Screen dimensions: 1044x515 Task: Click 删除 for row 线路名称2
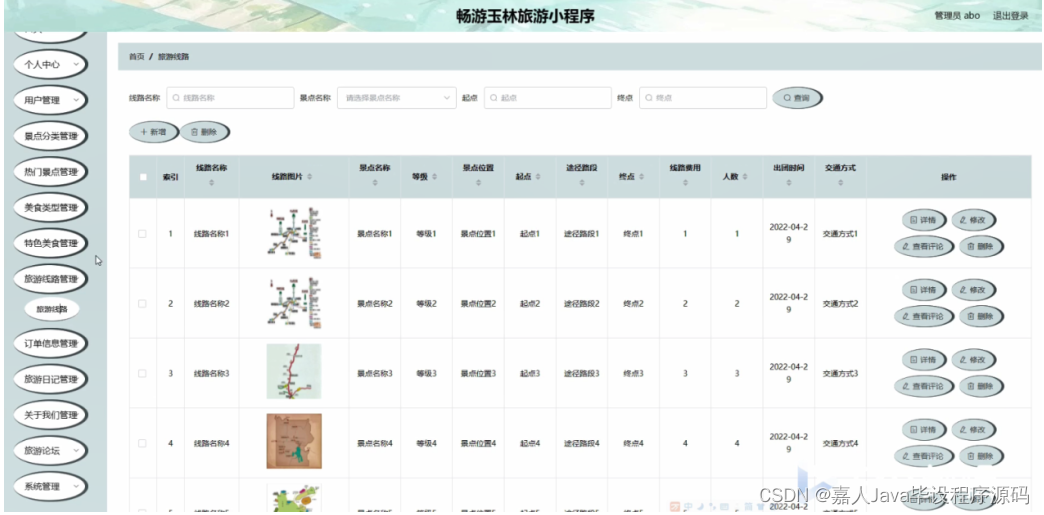[x=981, y=316]
